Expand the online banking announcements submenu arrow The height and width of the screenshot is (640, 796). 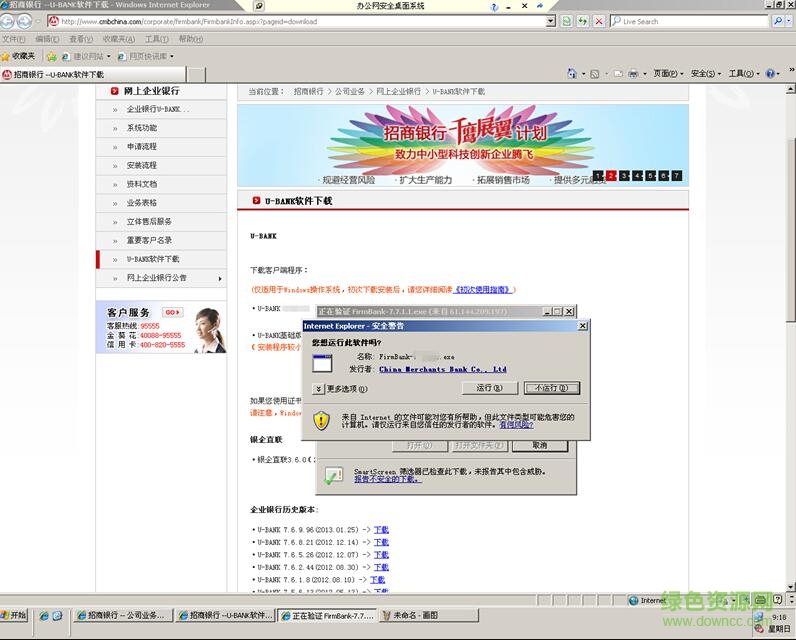click(220, 279)
